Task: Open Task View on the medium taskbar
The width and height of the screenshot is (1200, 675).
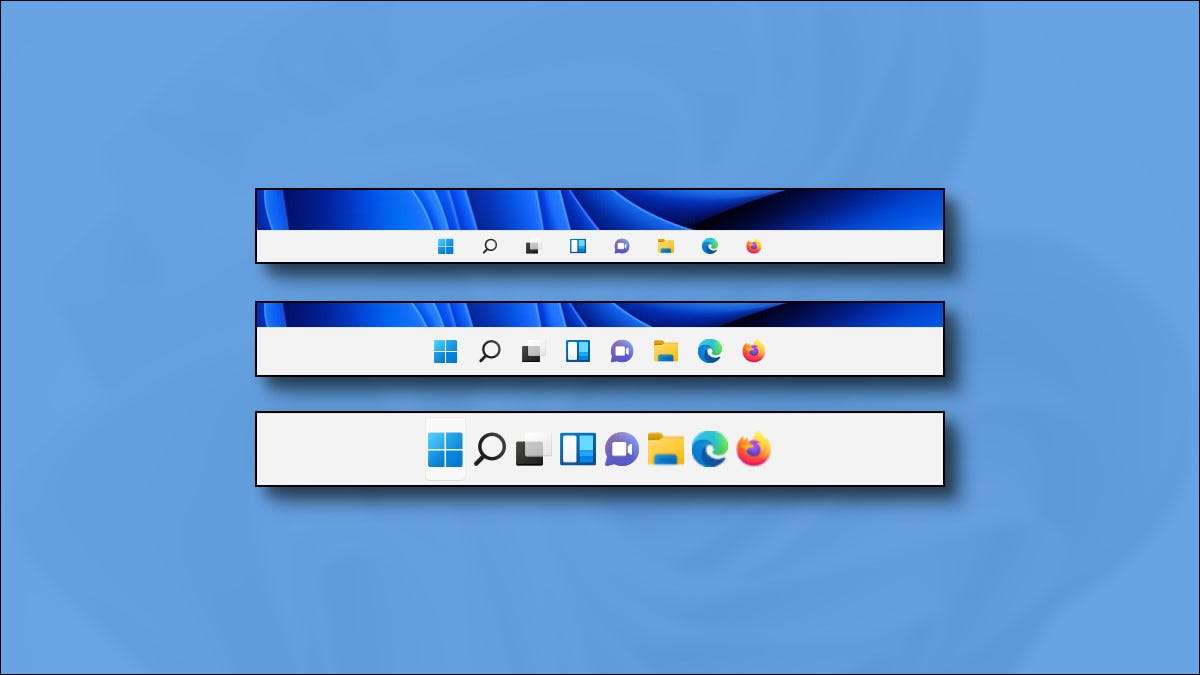Action: (533, 351)
